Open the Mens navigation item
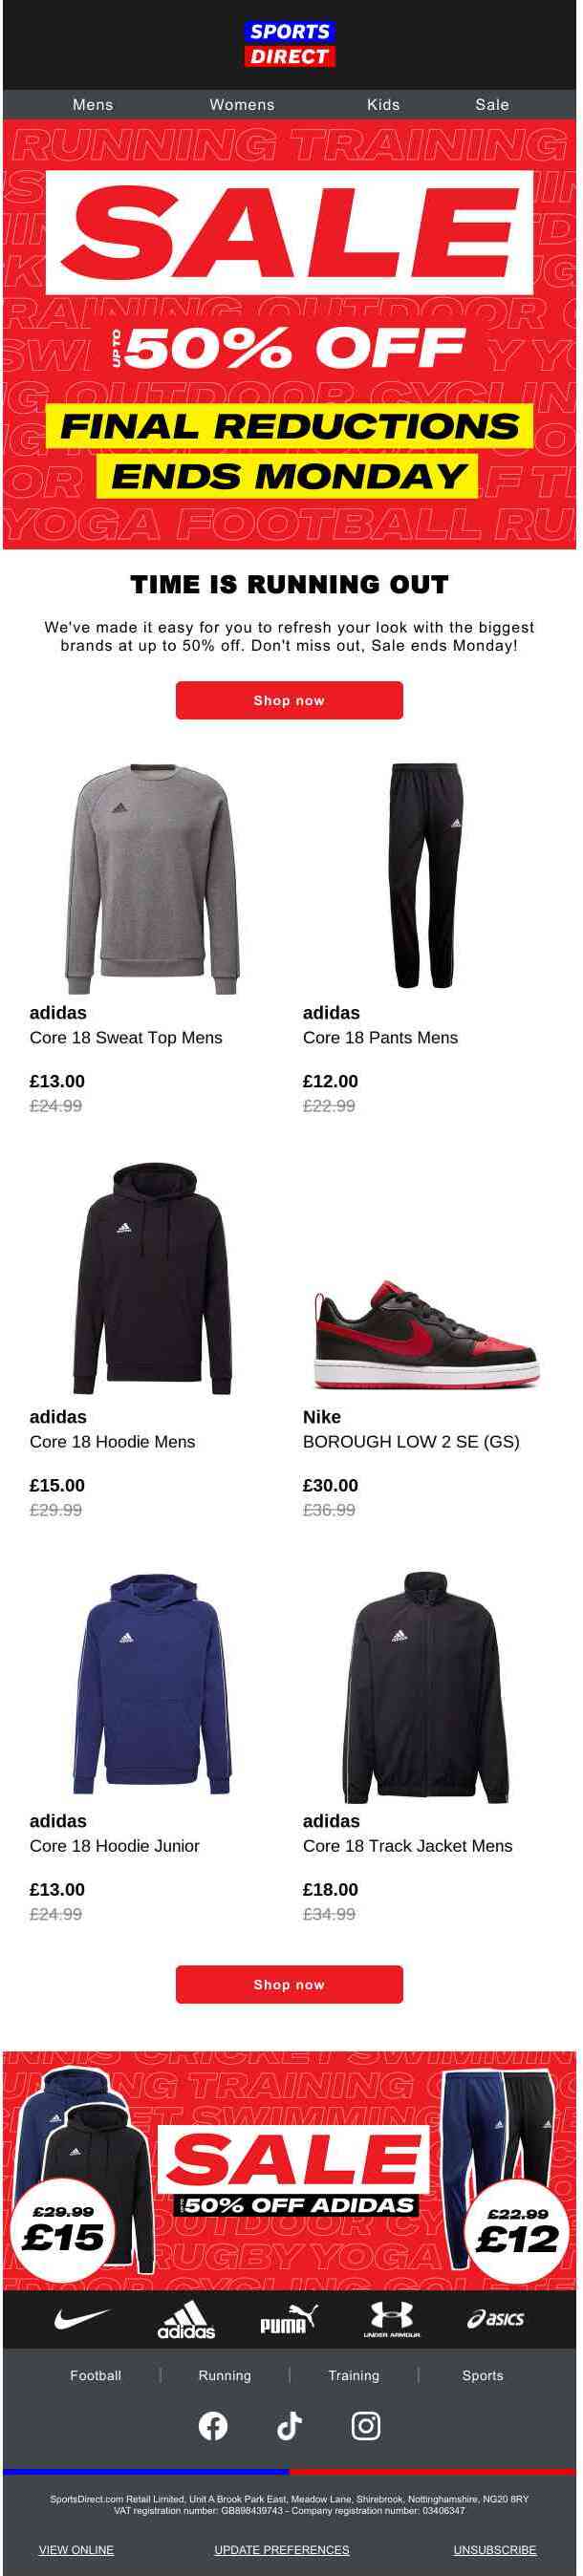This screenshot has width=583, height=2576. [x=93, y=104]
